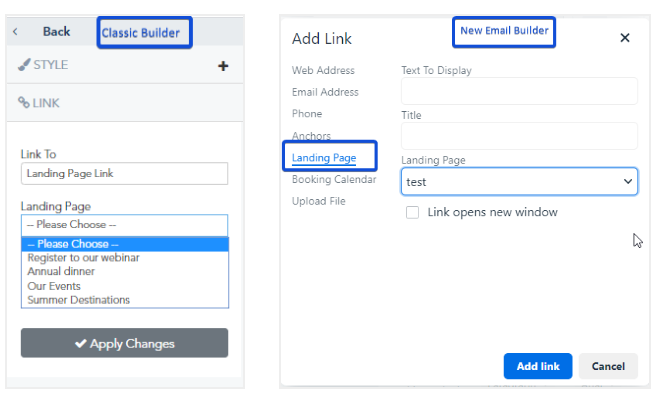The image size is (662, 403).
Task: Switch to the Phone link type
Action: click(x=307, y=114)
